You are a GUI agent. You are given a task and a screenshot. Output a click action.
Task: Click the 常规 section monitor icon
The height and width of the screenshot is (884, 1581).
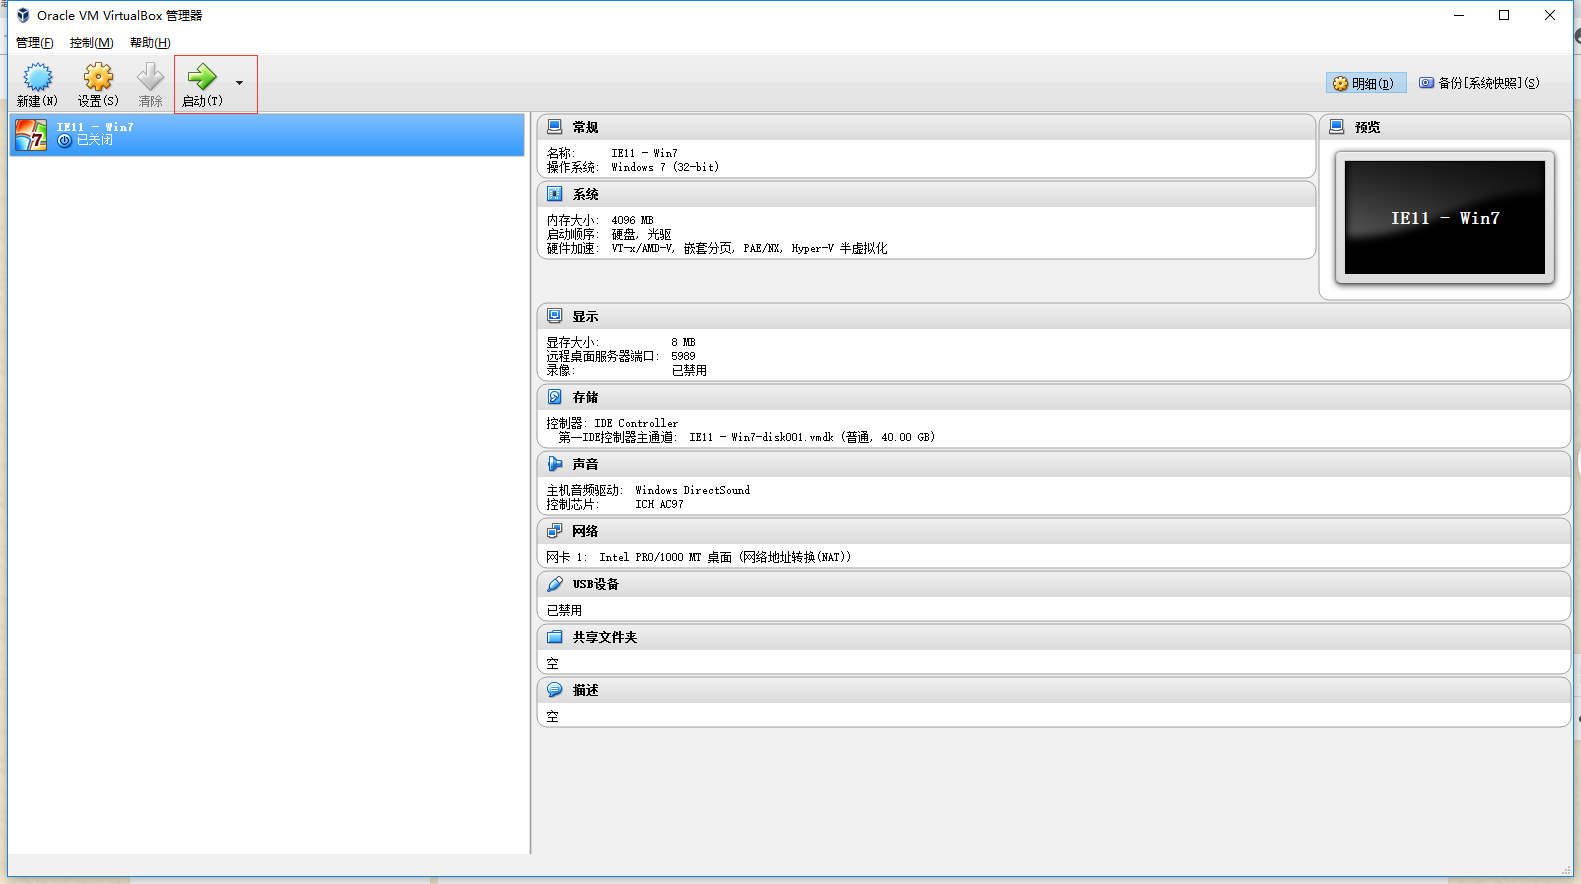coord(555,127)
